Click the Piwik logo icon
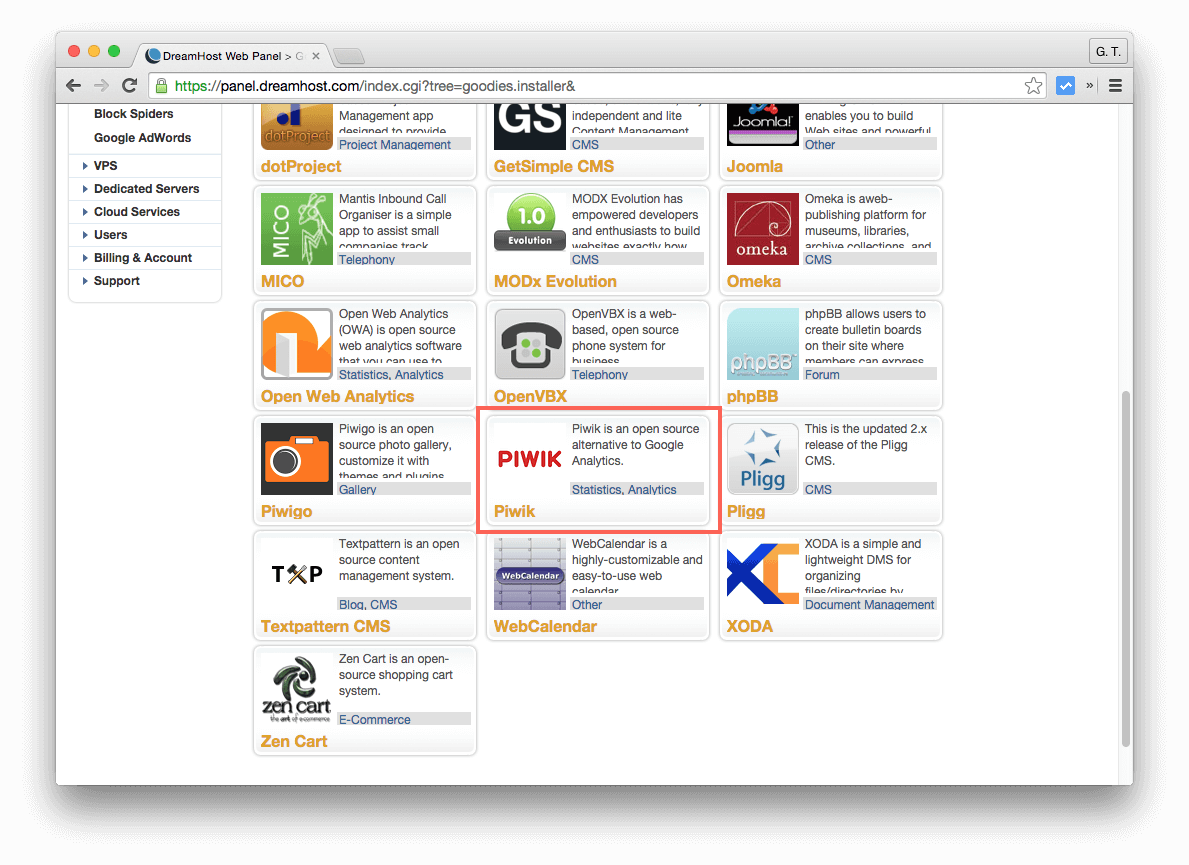 (529, 459)
